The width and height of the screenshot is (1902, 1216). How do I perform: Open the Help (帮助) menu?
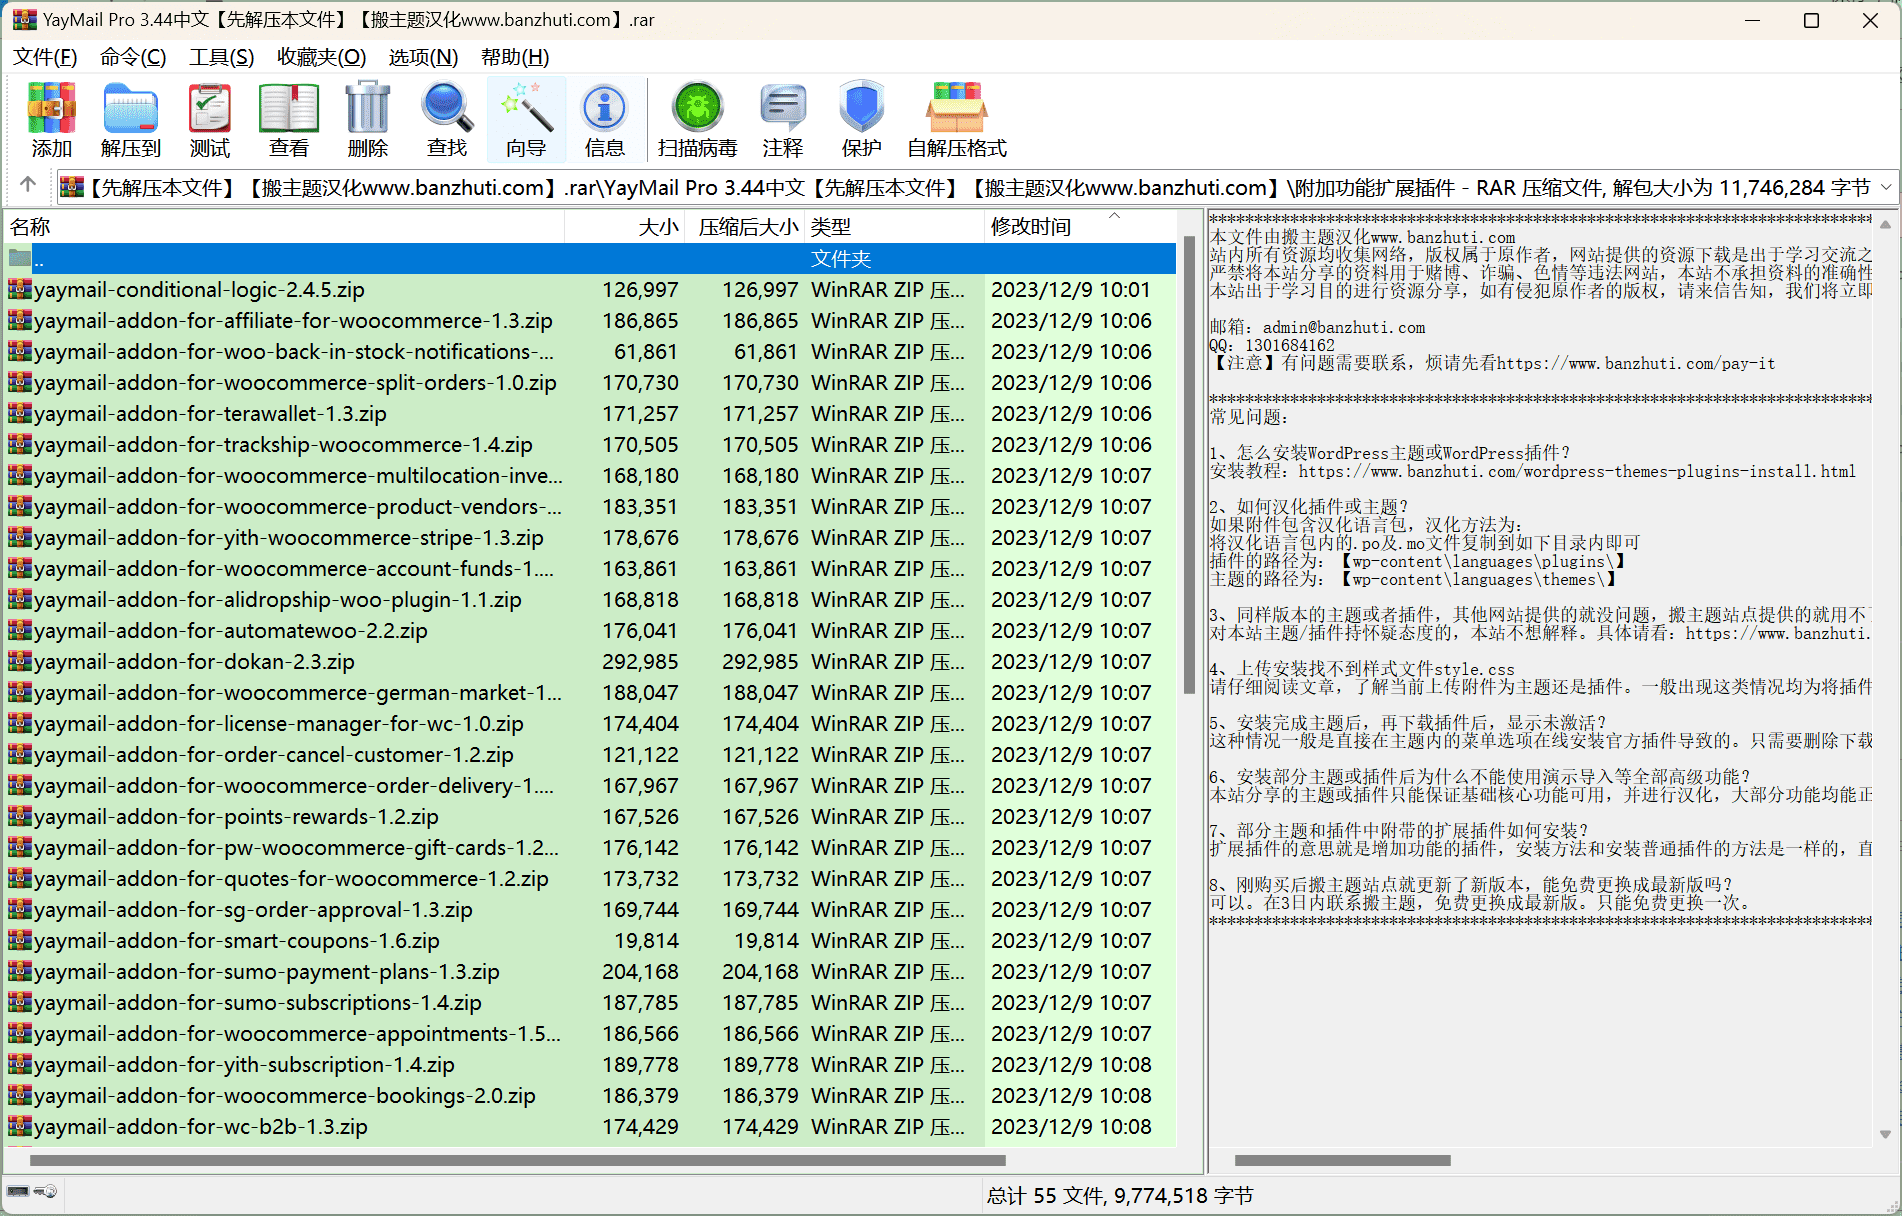[x=515, y=57]
